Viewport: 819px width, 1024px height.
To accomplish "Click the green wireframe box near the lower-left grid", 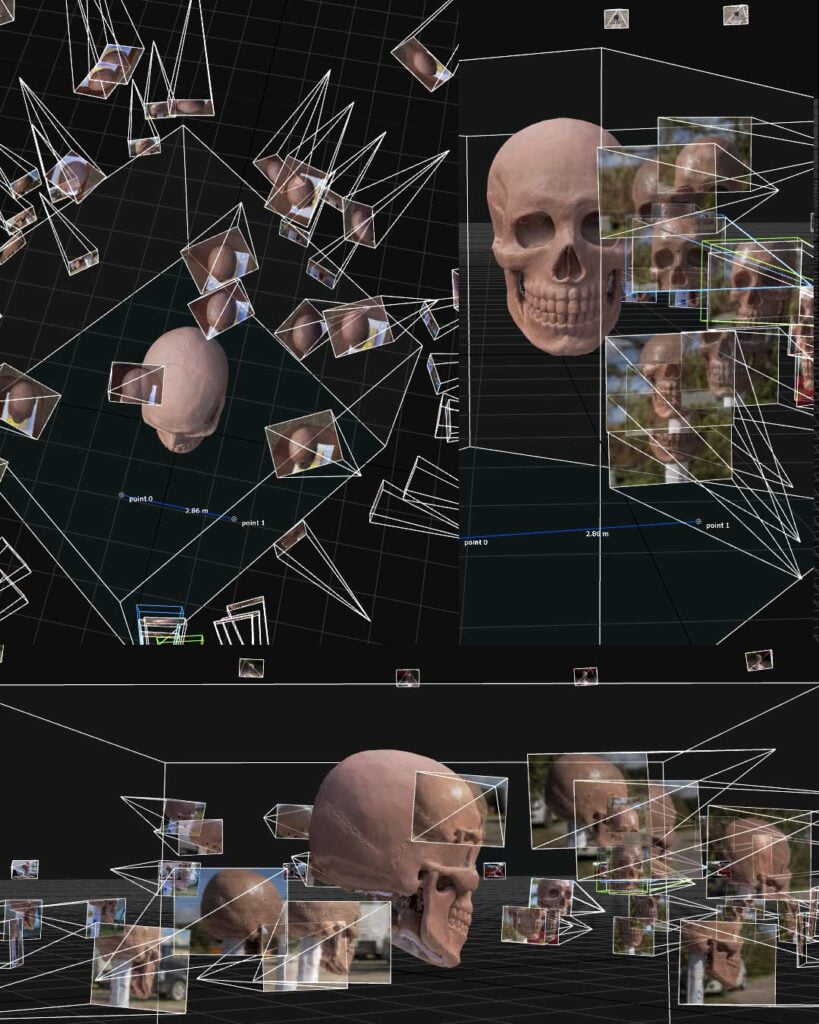I will pos(179,638).
